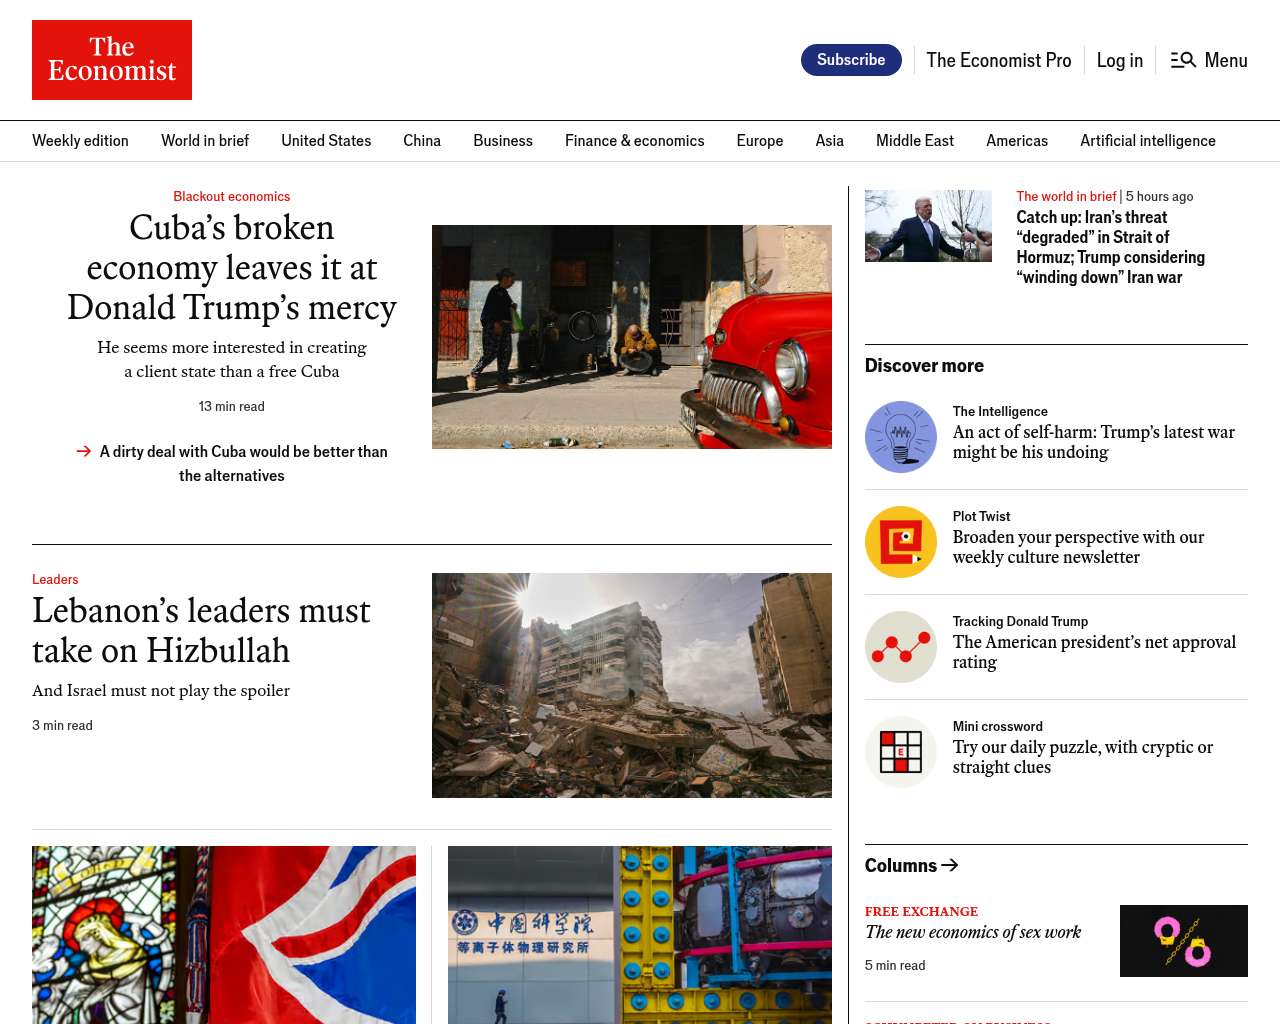The image size is (1280, 1024).
Task: Click the Trump speaking thumbnail
Action: pos(928,226)
